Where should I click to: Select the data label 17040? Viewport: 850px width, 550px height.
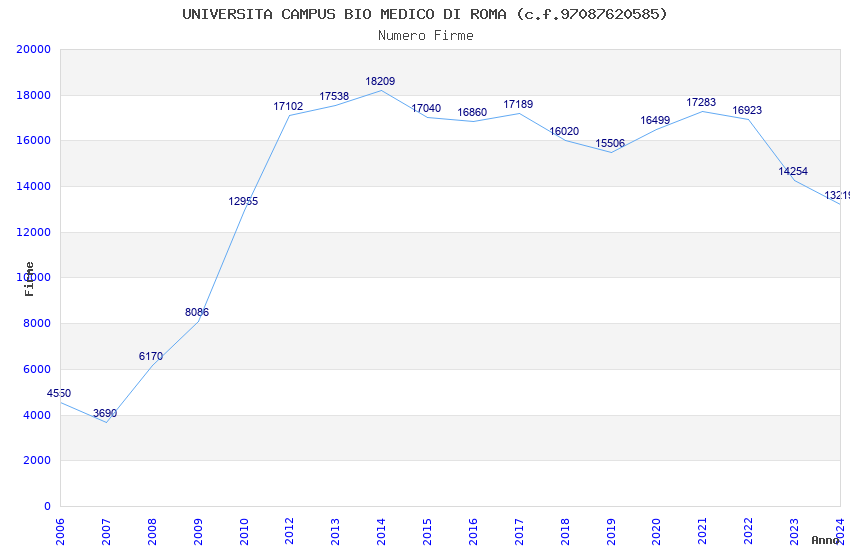pos(426,108)
